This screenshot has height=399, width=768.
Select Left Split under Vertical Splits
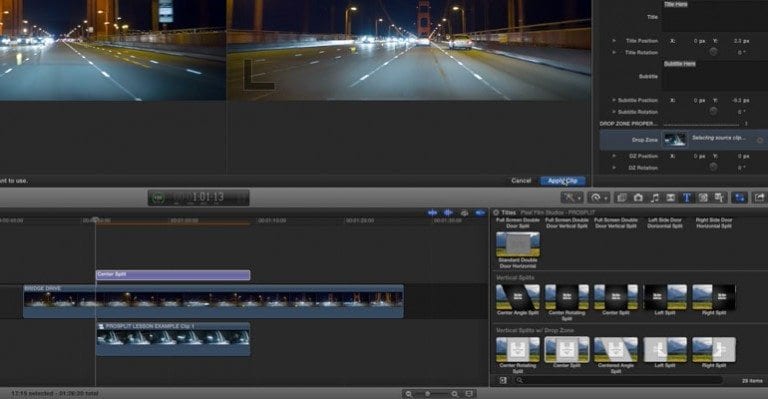[x=665, y=297]
